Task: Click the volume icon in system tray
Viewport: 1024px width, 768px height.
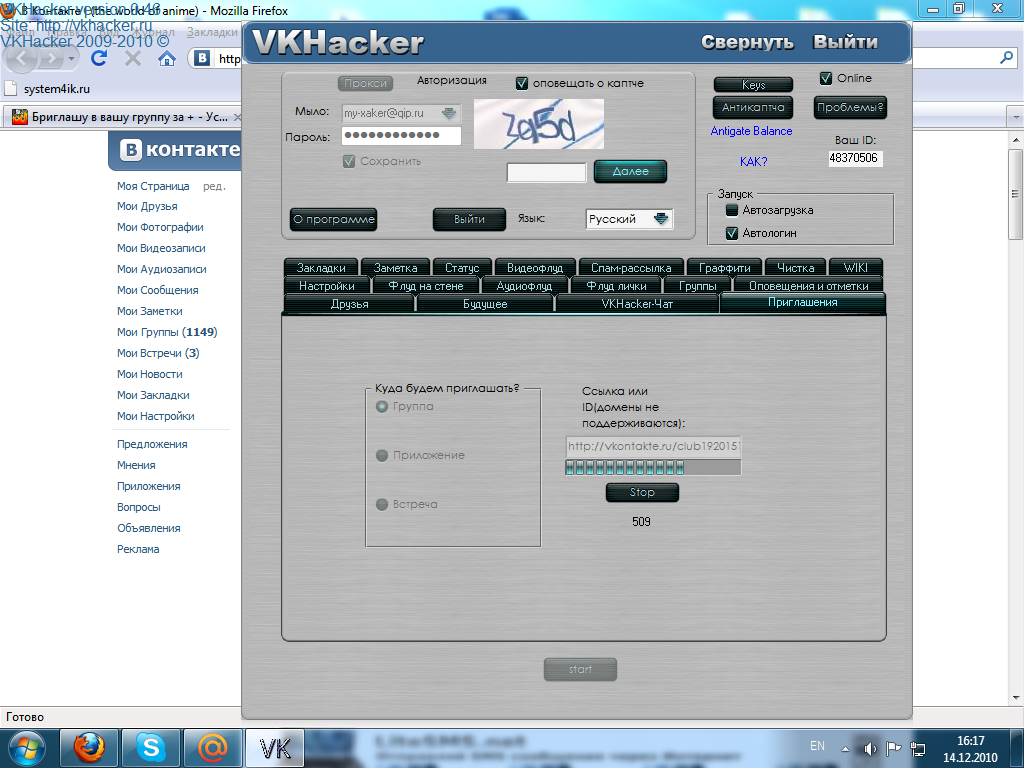Action: coord(870,748)
